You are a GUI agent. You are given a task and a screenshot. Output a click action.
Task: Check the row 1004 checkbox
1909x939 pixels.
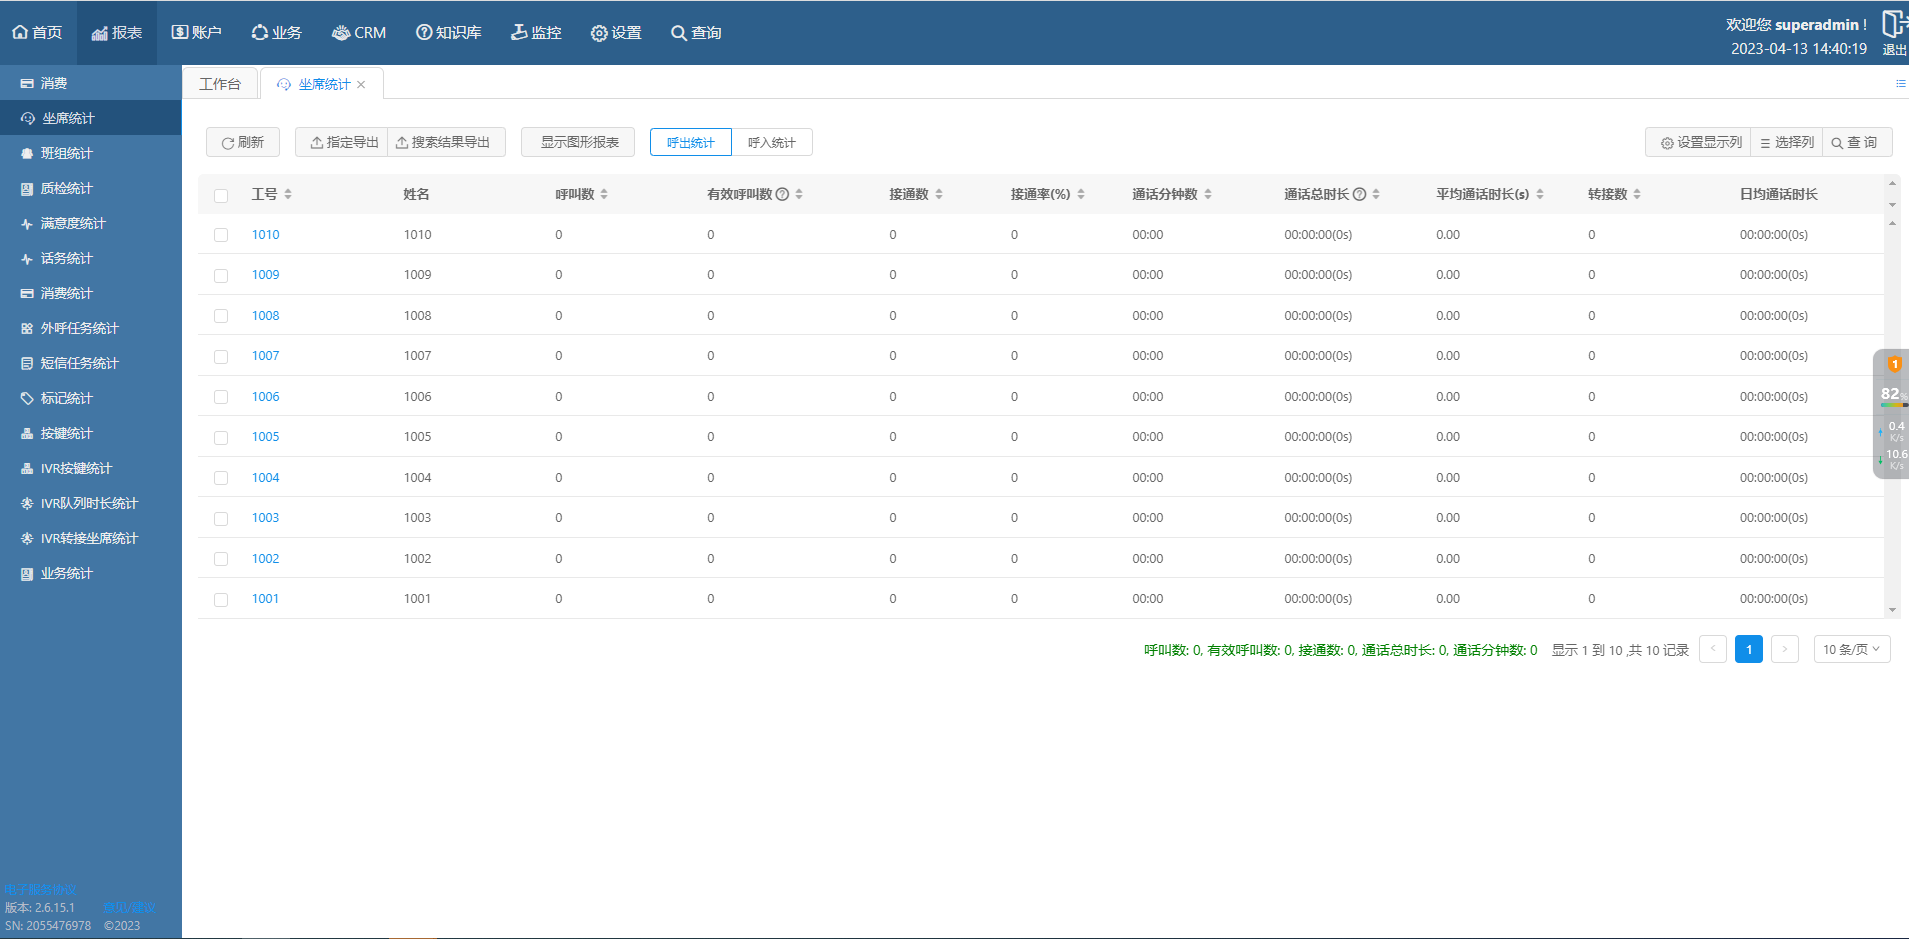[221, 478]
